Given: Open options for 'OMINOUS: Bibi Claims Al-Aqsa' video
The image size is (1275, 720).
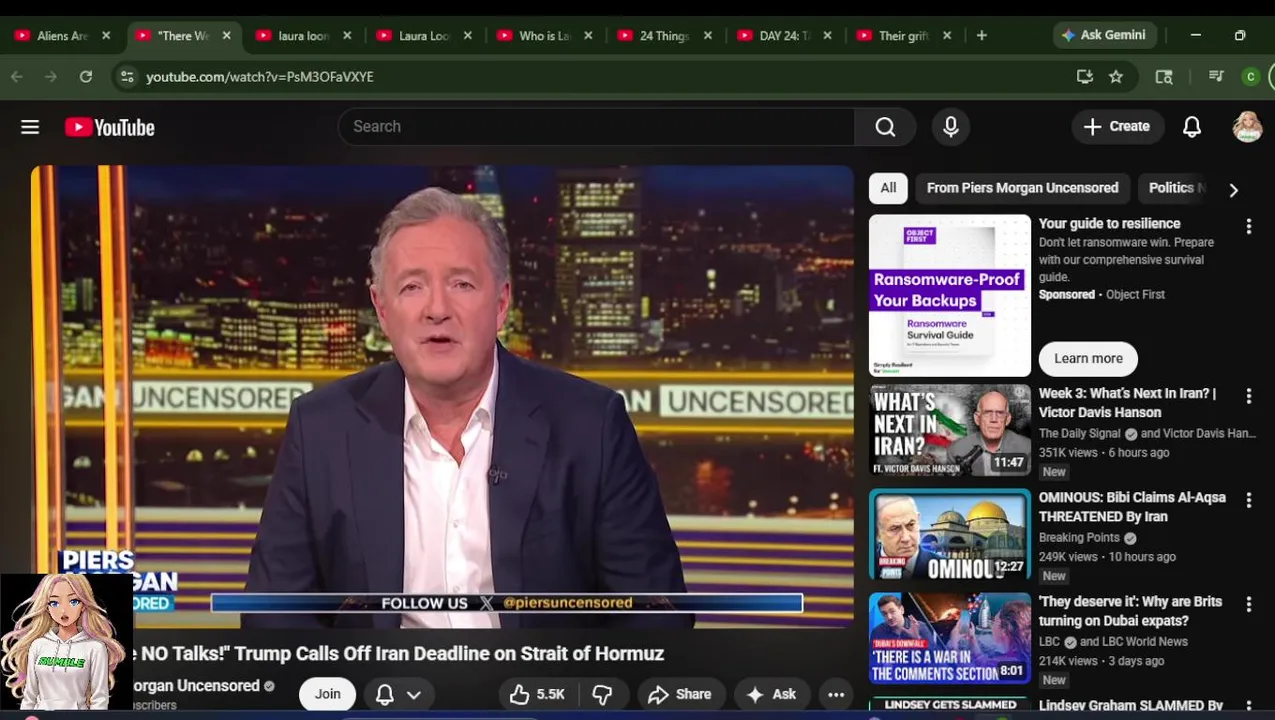Looking at the screenshot, I should (1248, 500).
